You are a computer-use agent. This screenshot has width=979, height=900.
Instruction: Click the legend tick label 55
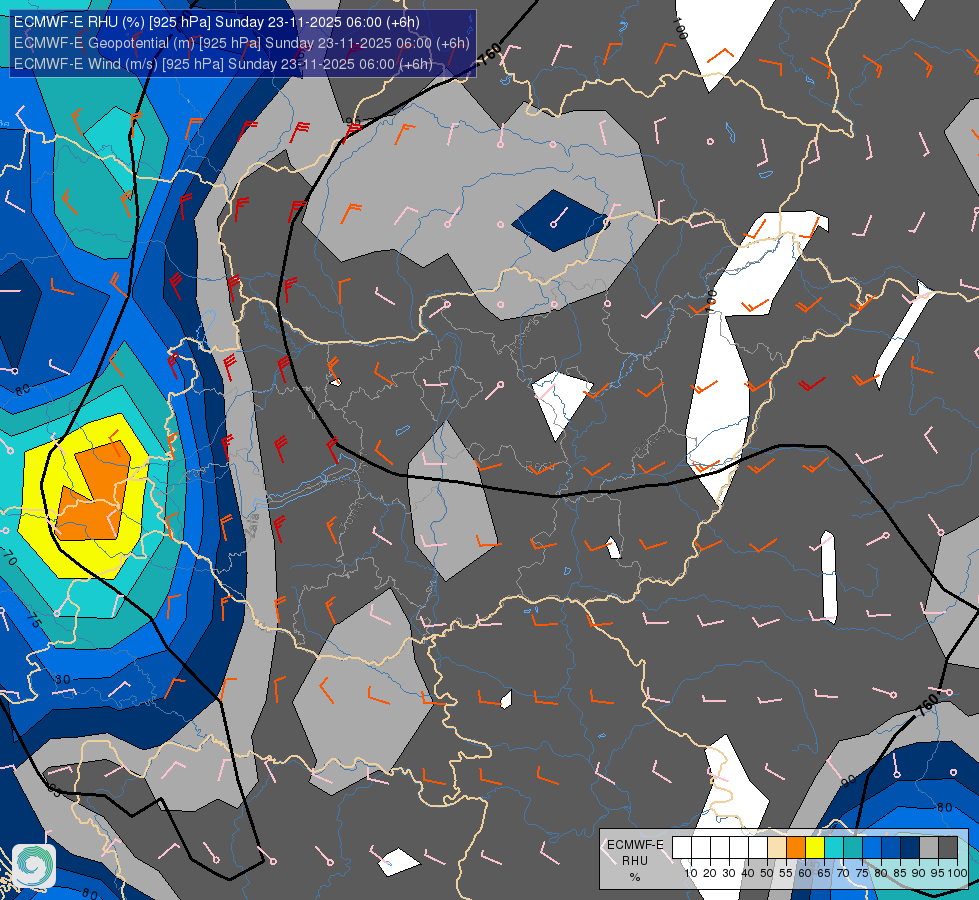(786, 873)
